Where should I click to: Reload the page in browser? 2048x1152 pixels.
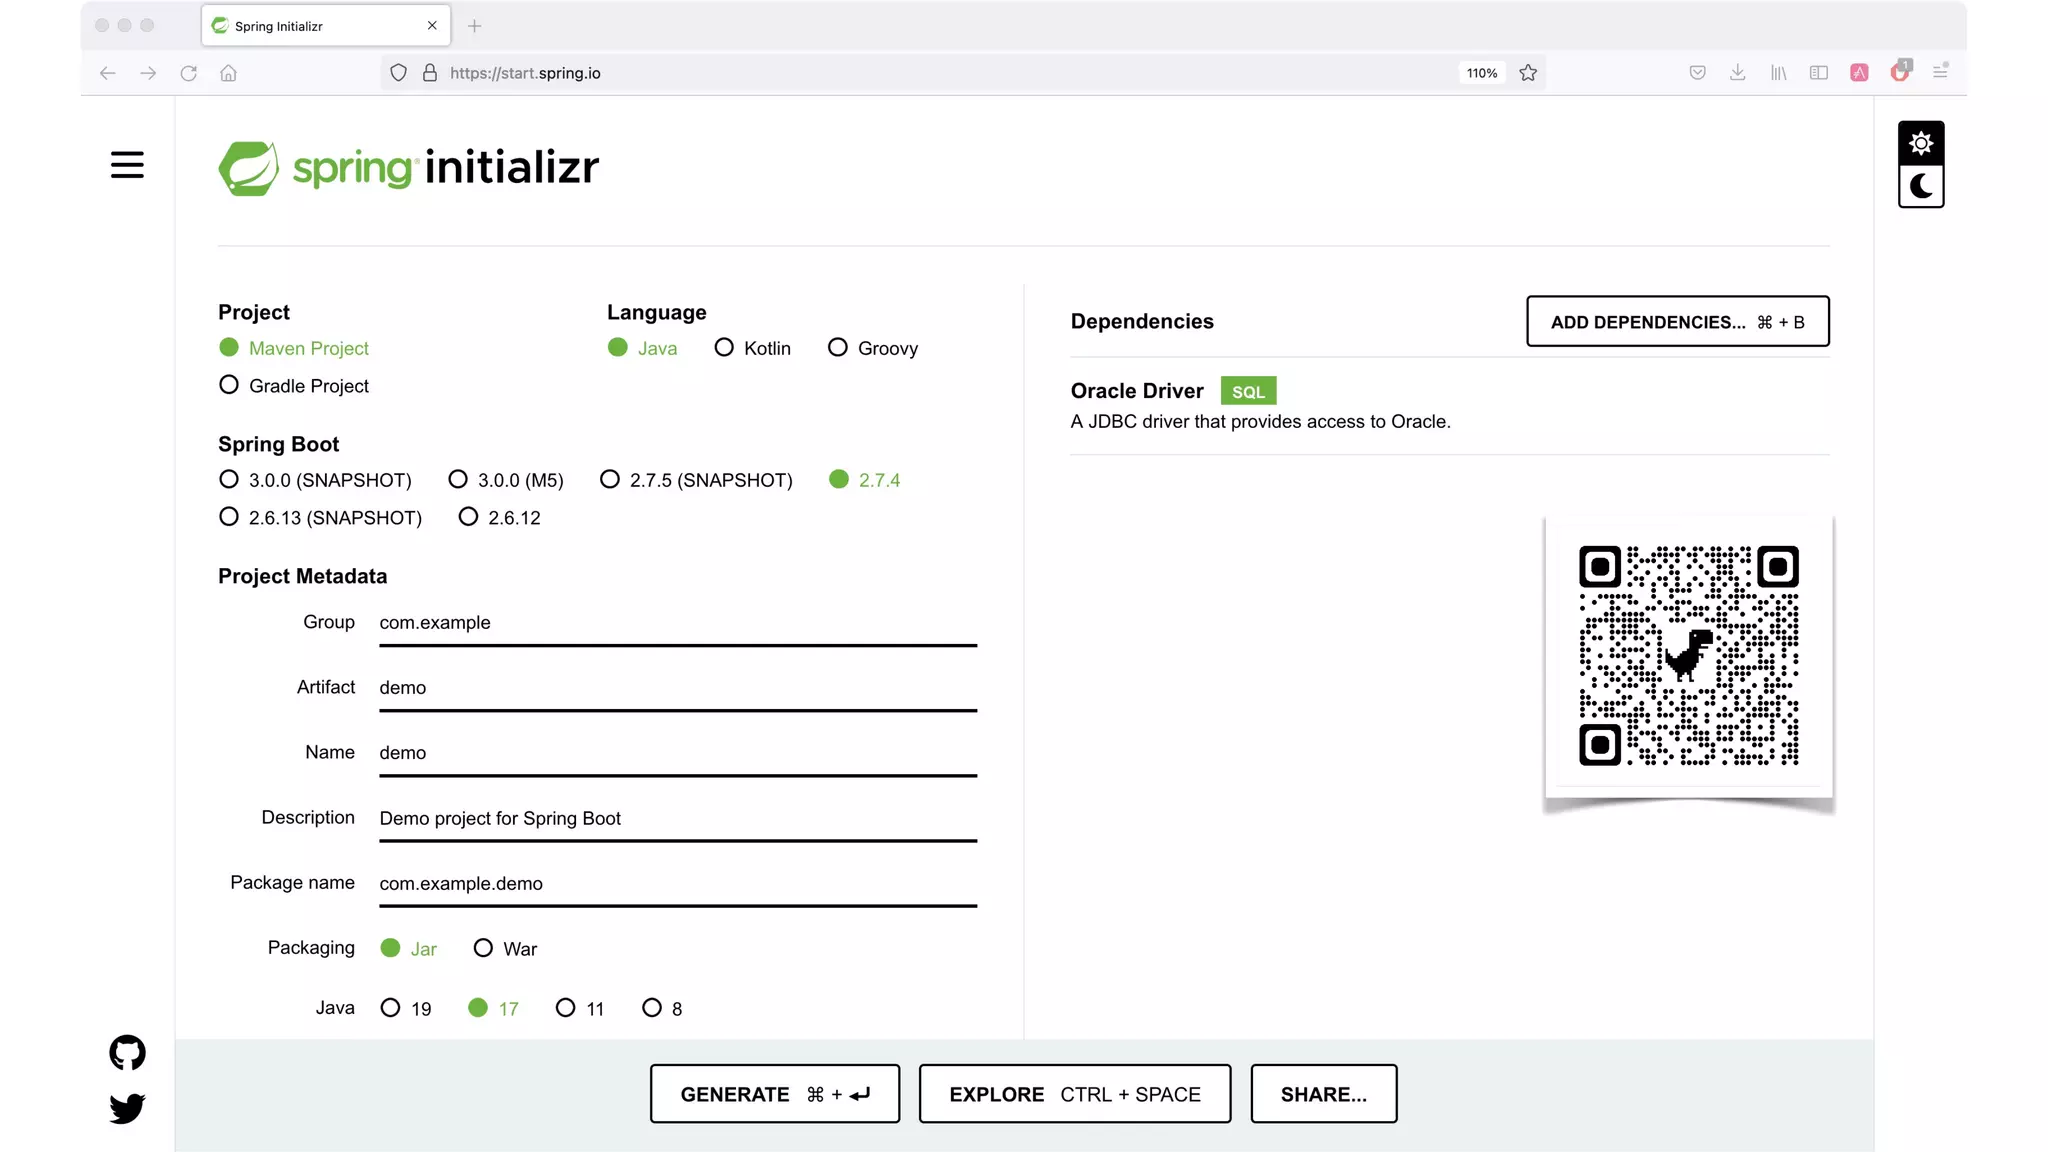point(188,73)
